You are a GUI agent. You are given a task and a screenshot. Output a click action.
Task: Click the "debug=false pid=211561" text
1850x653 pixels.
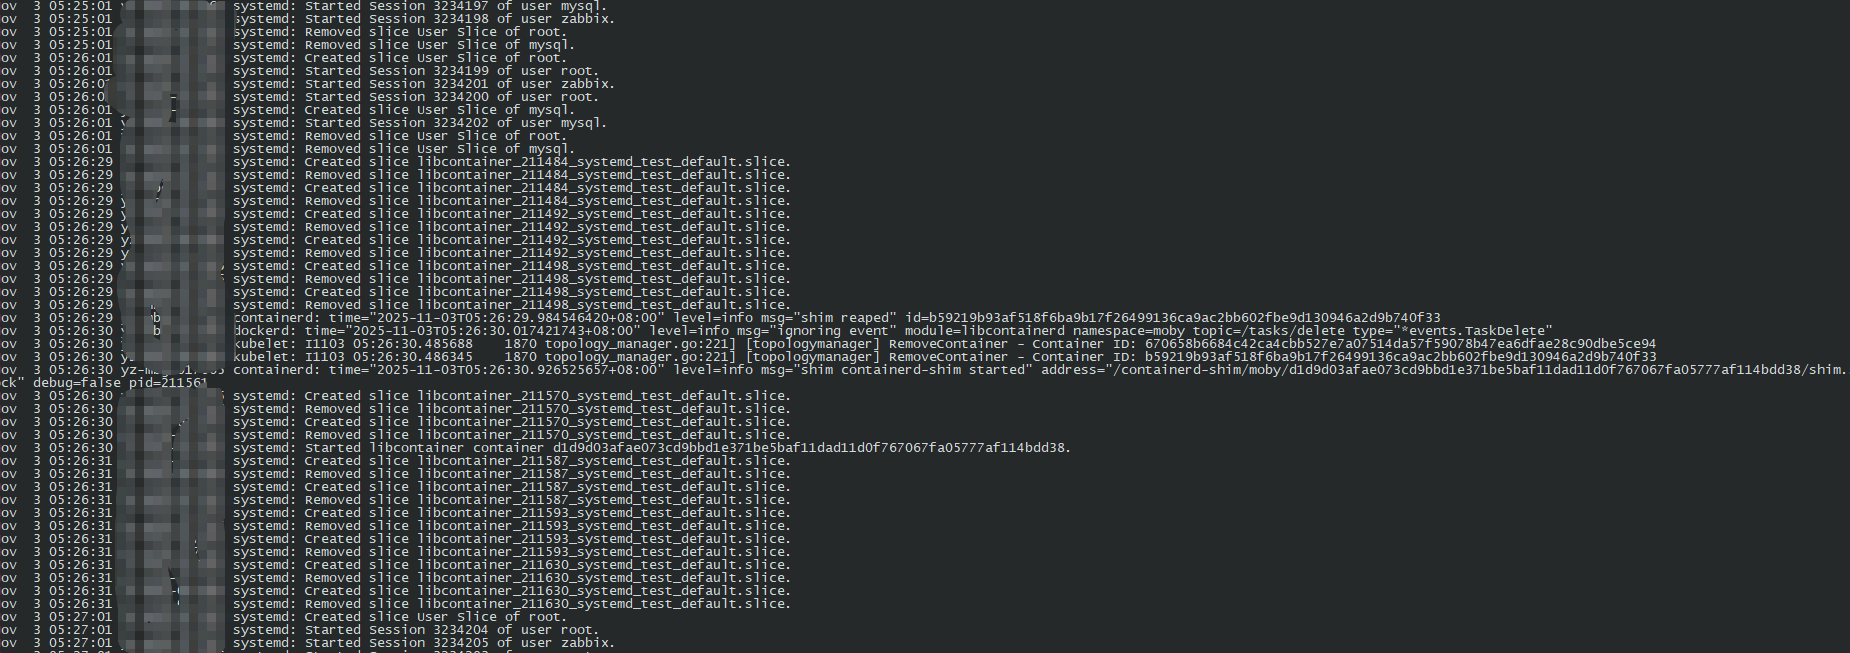tap(120, 383)
